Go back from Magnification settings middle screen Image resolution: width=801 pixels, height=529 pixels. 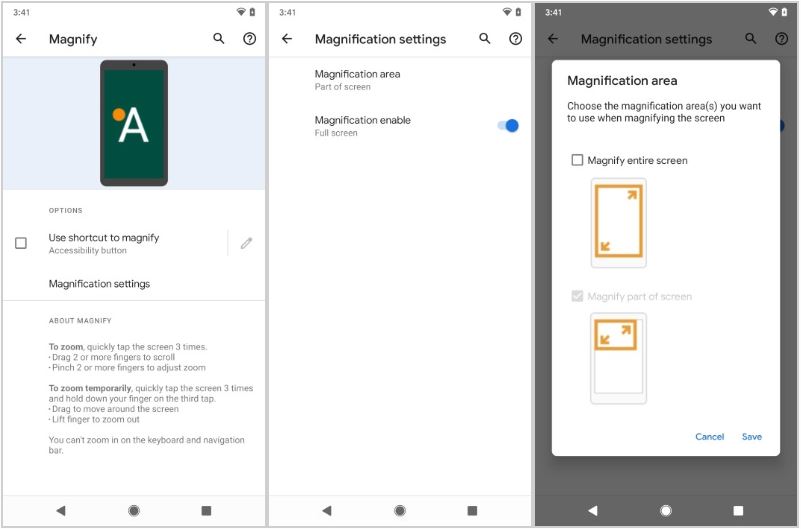(x=287, y=39)
